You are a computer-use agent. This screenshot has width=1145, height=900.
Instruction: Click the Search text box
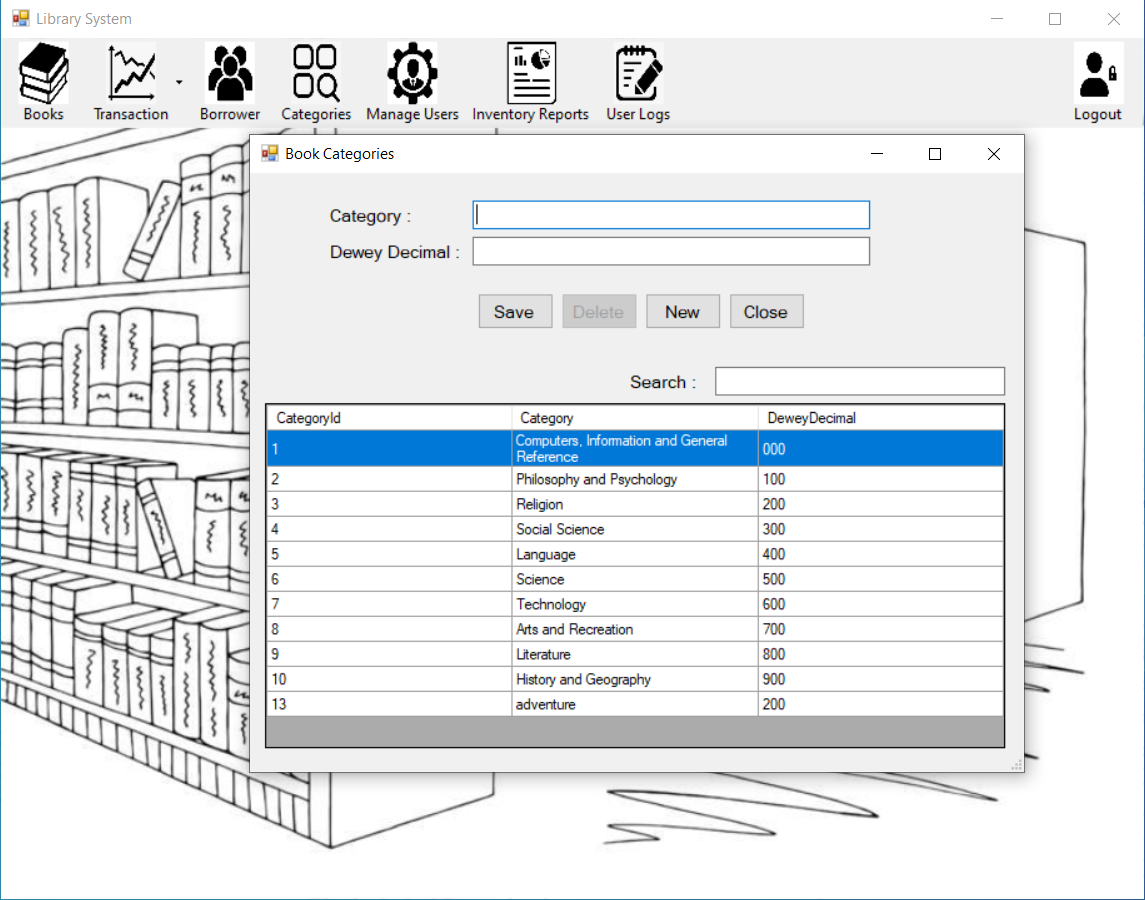click(859, 382)
